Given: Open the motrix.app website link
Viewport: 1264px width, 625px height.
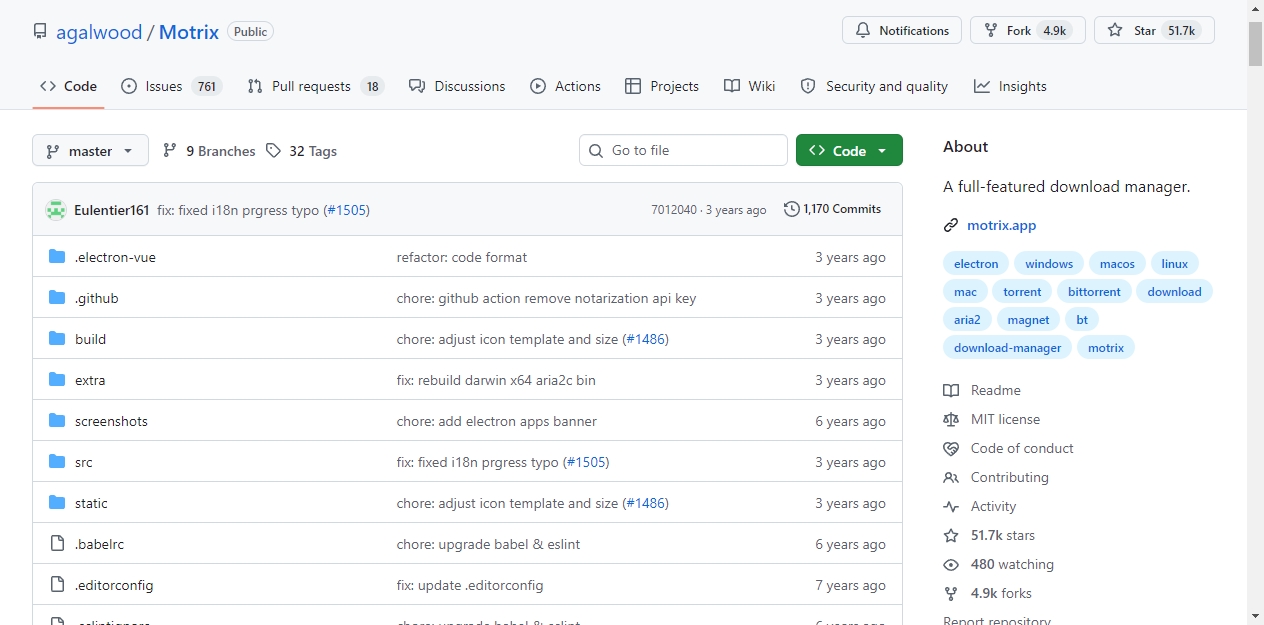Looking at the screenshot, I should tap(1001, 225).
